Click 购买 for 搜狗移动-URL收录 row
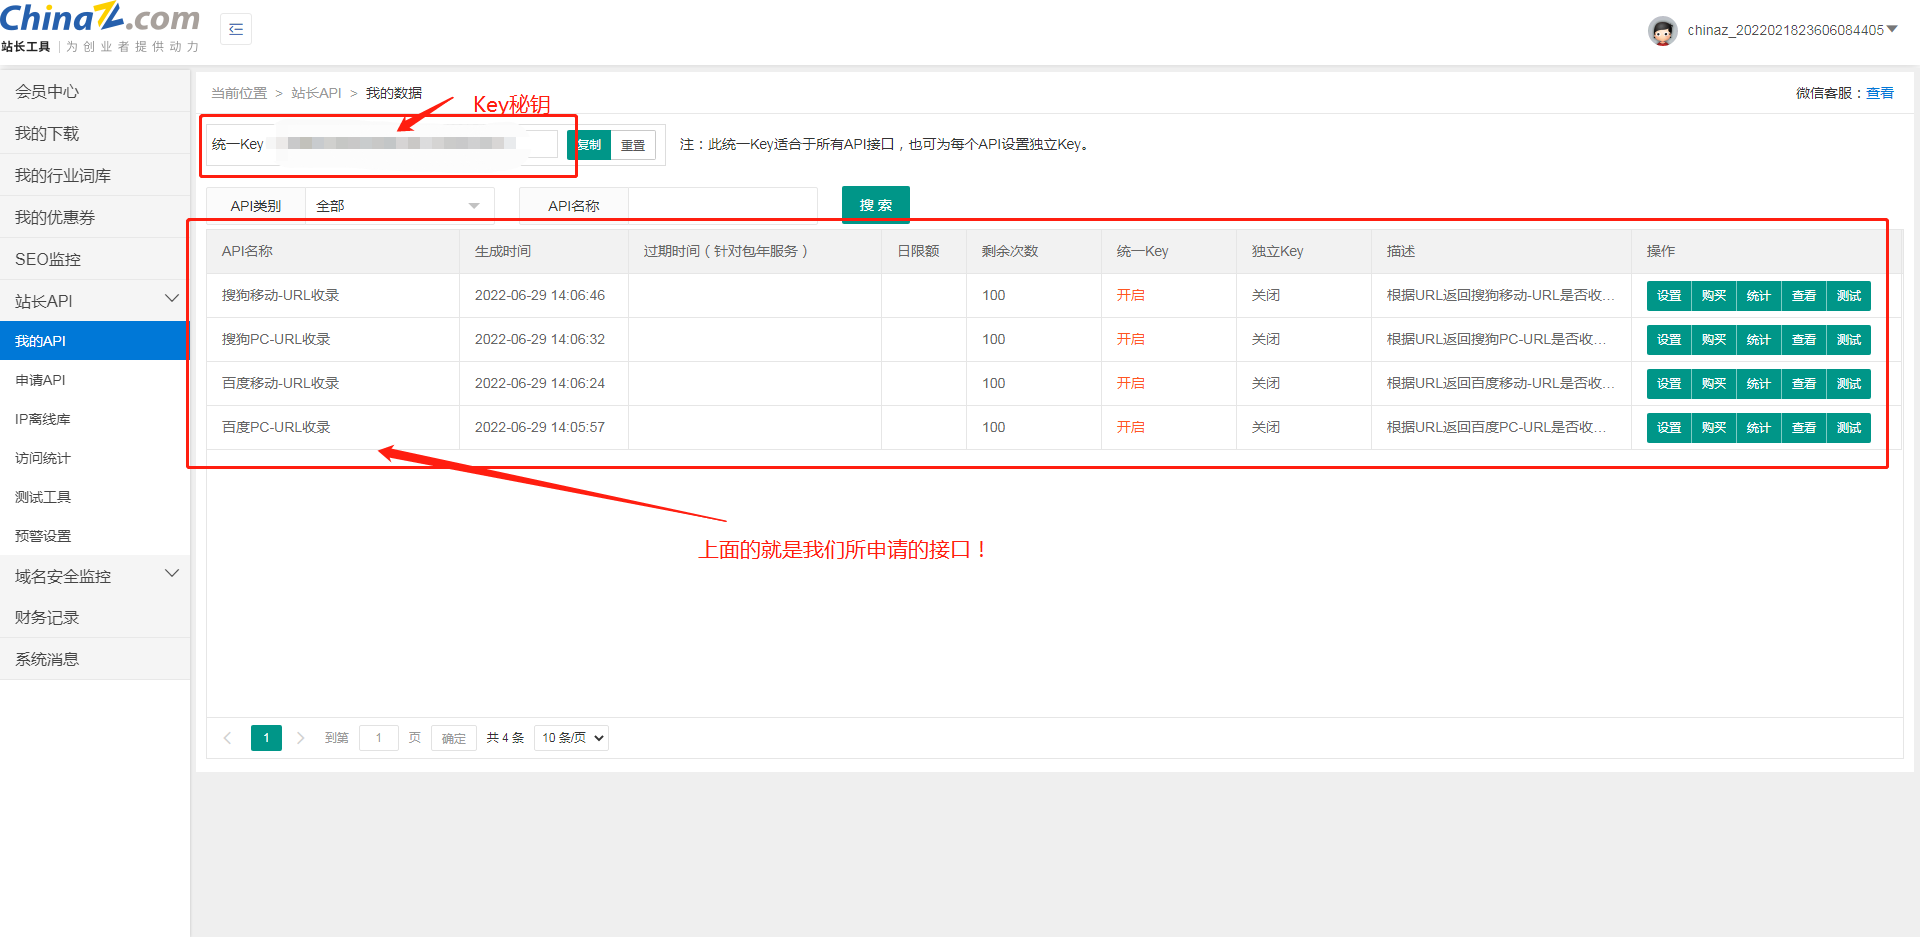1920x937 pixels. [x=1714, y=296]
